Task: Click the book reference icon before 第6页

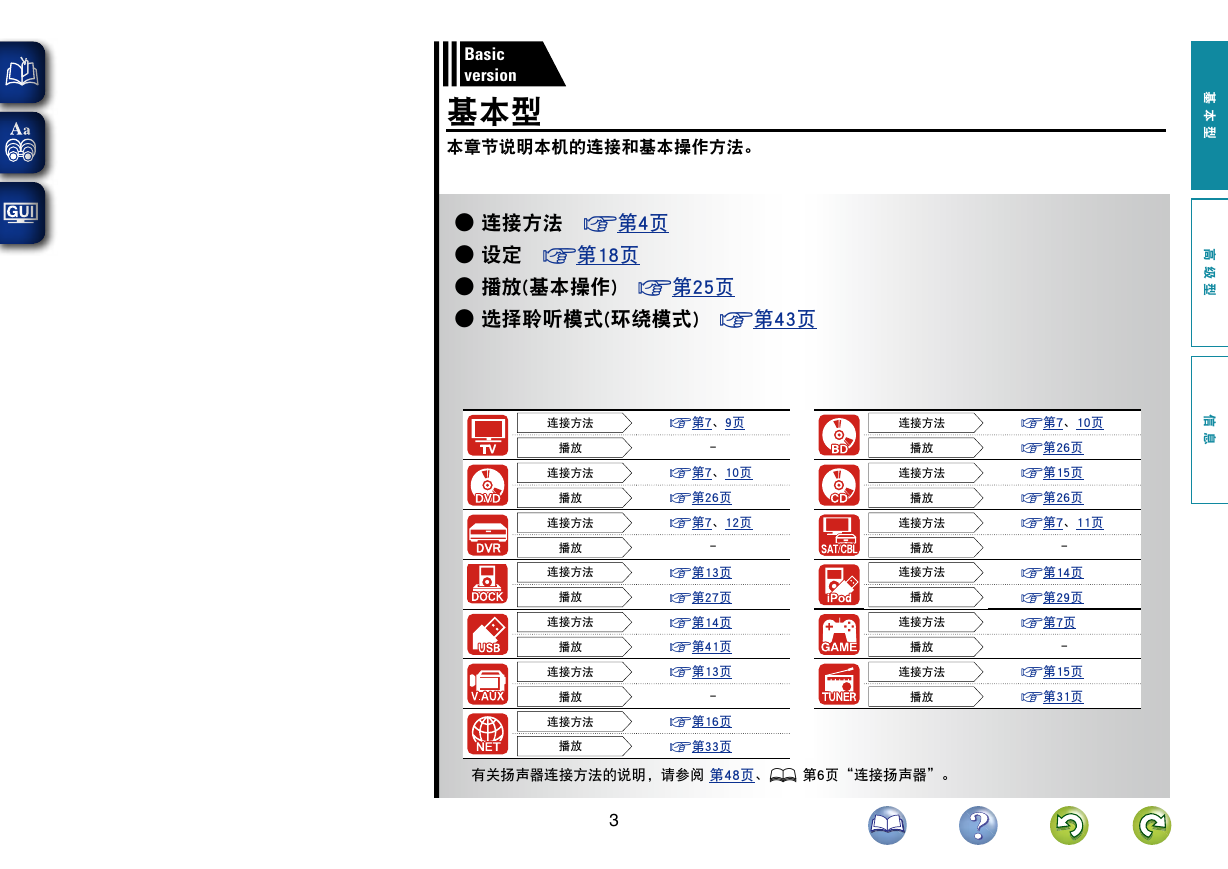Action: 783,775
